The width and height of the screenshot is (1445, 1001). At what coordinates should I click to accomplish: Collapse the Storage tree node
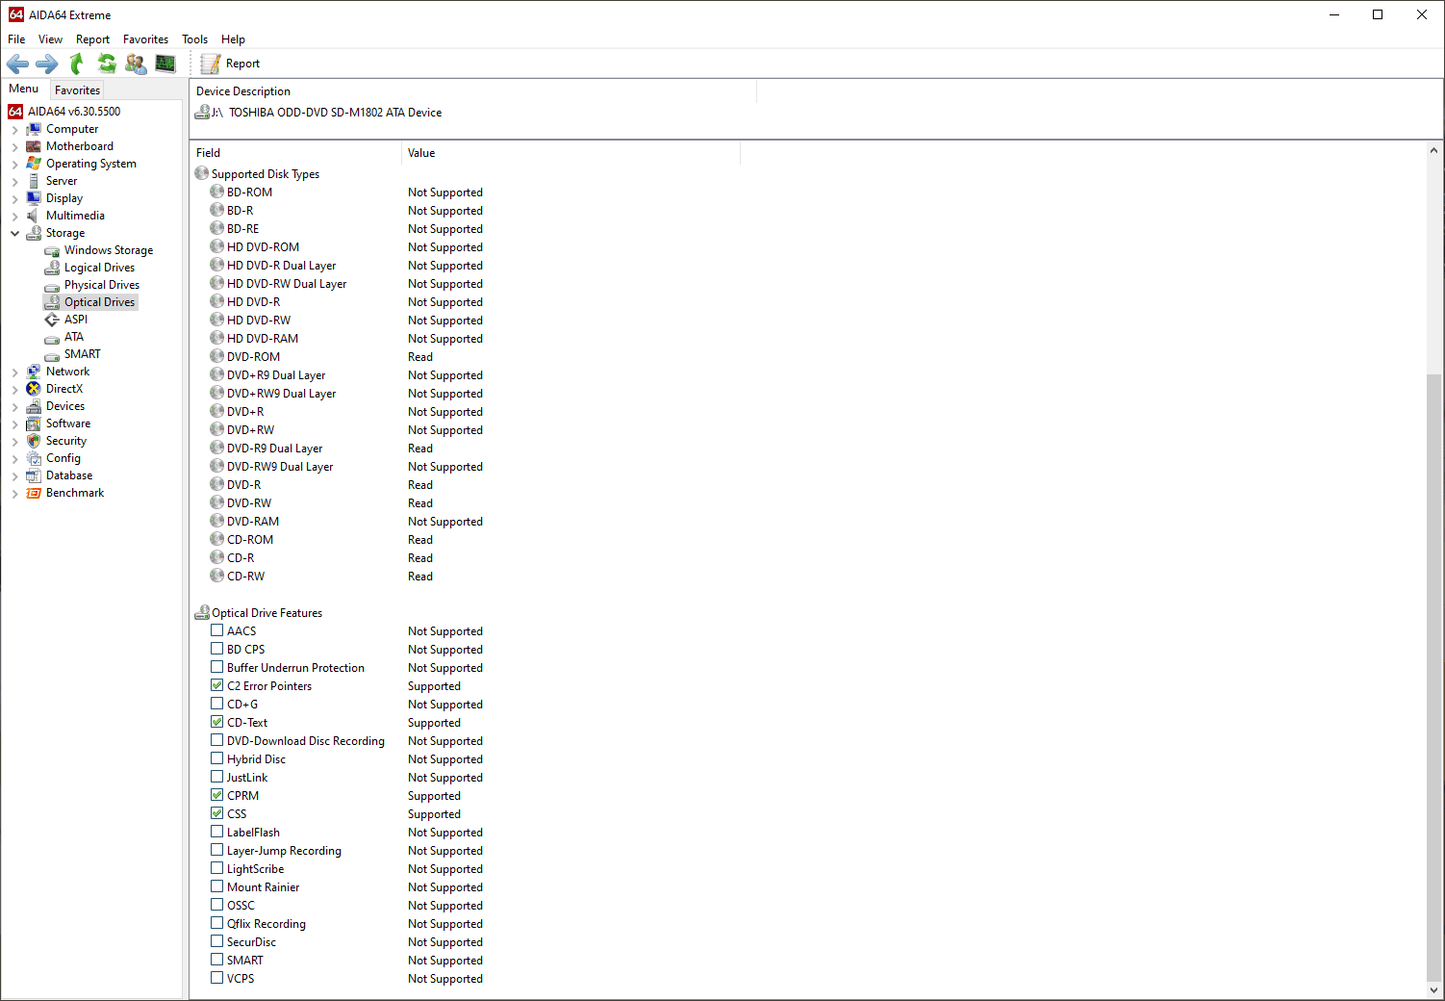click(x=15, y=233)
